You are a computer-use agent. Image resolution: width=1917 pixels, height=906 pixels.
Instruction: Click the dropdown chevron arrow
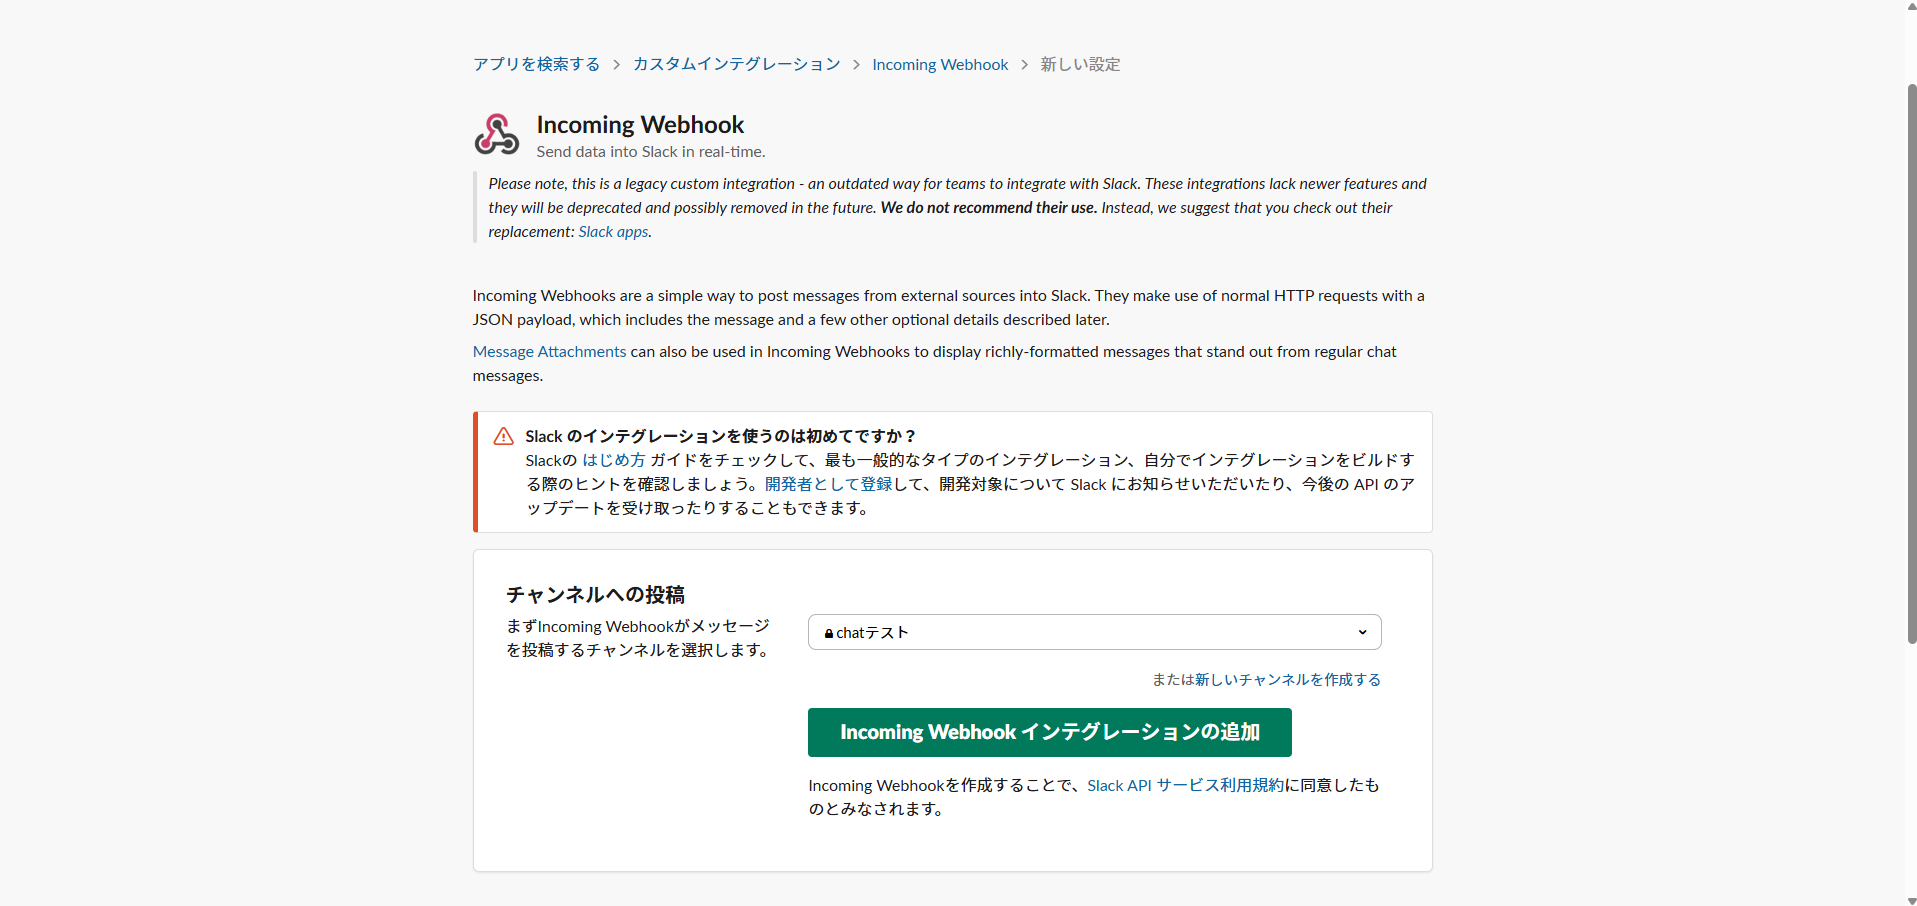click(1362, 632)
